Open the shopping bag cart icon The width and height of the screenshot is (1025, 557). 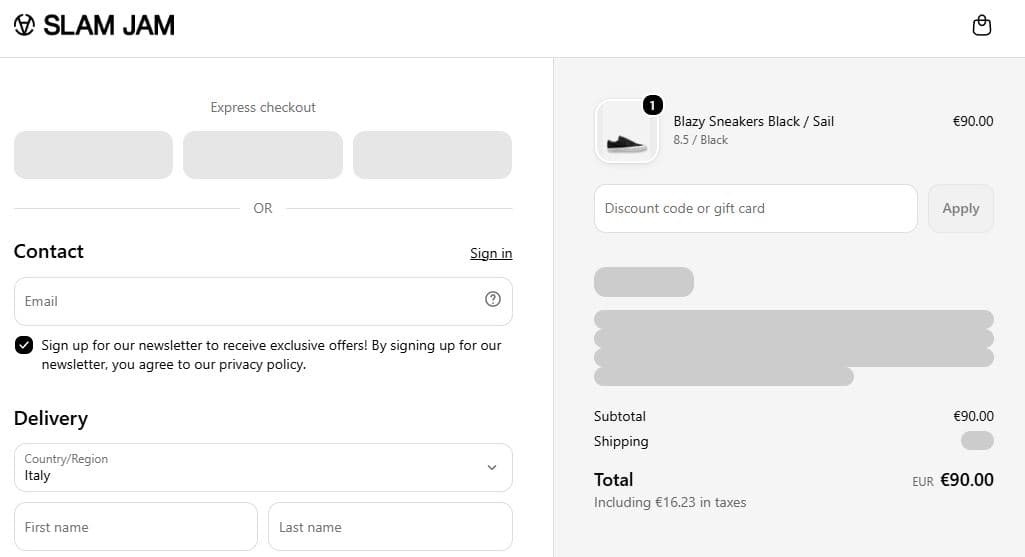tap(981, 25)
